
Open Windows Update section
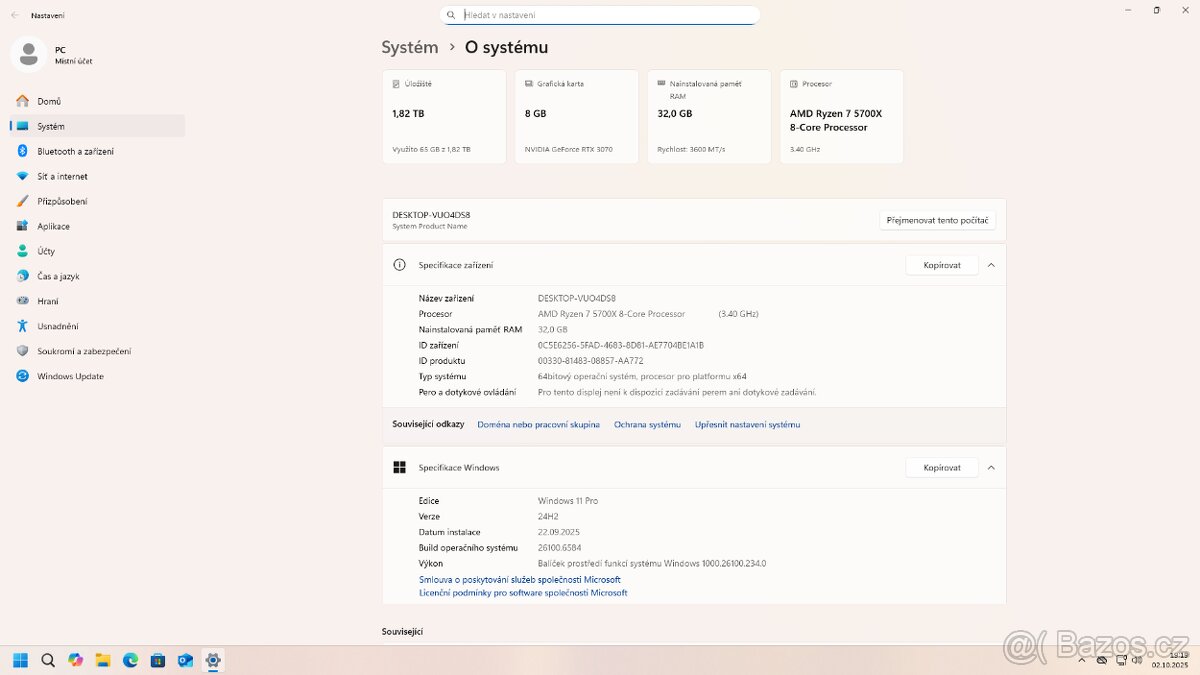(73, 376)
